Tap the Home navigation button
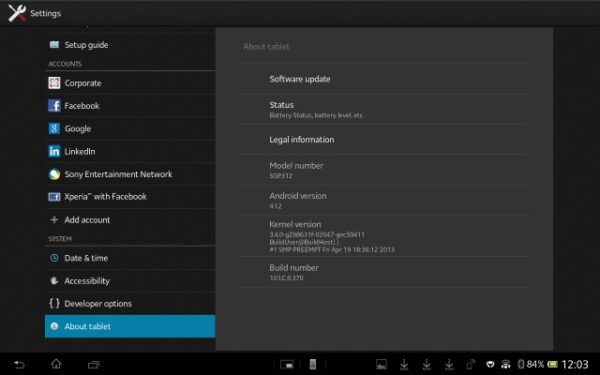 click(x=56, y=364)
